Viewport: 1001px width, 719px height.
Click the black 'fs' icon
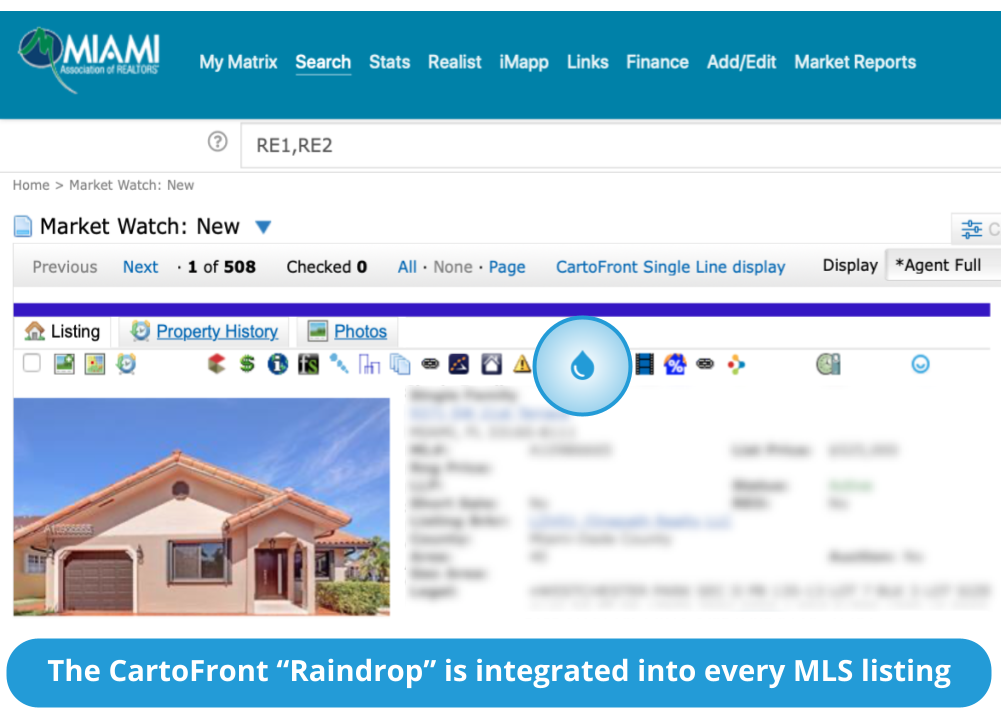308,364
